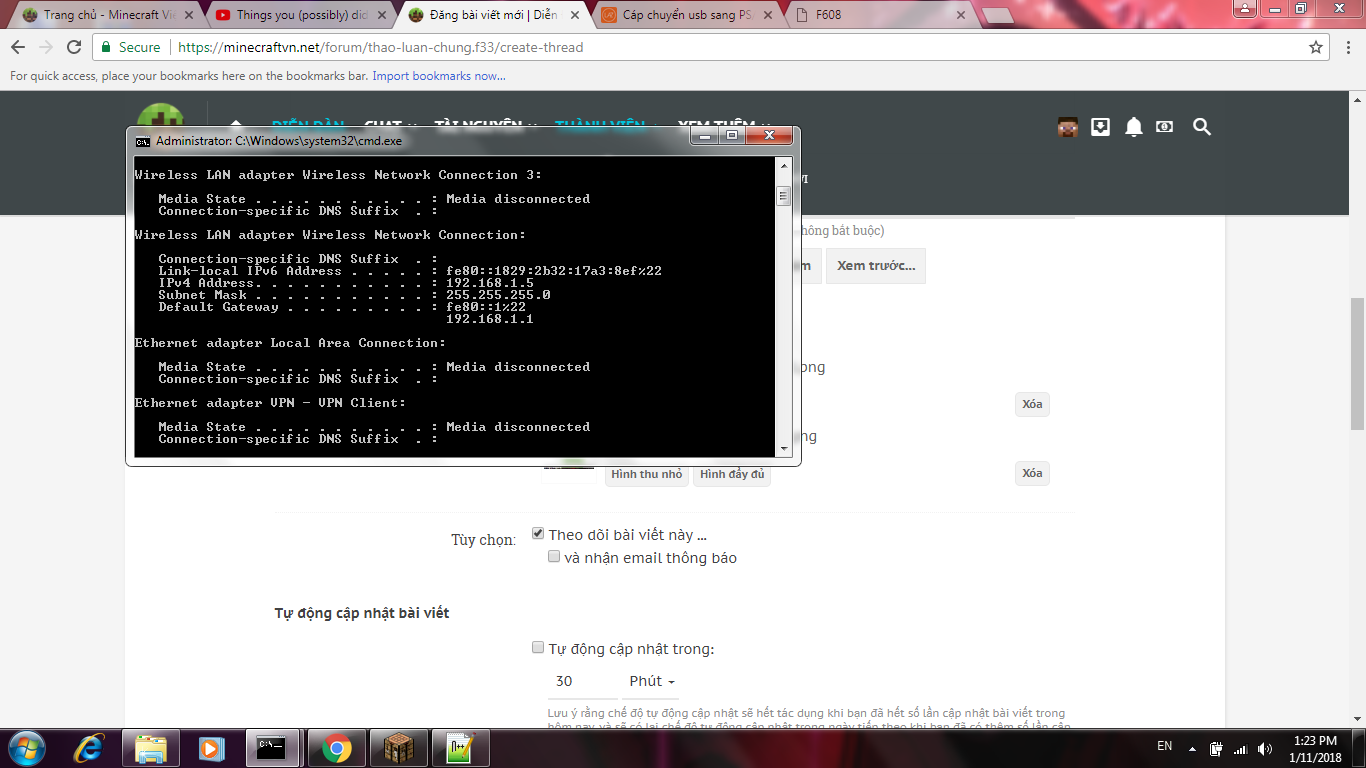The height and width of the screenshot is (768, 1366).
Task: Click the 'Xem trước...' preview button
Action: 875,266
